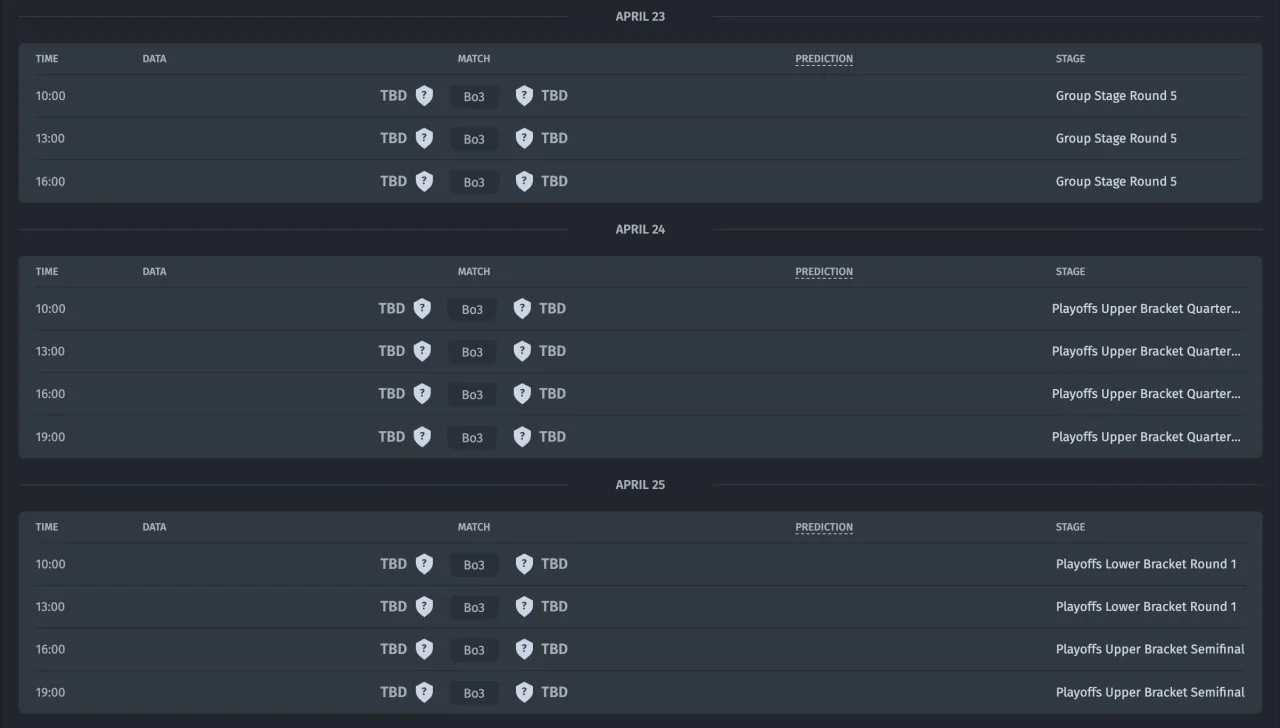Open Group Stage Round 5 stage at 16:00
Image resolution: width=1280 pixels, height=728 pixels.
1116,181
